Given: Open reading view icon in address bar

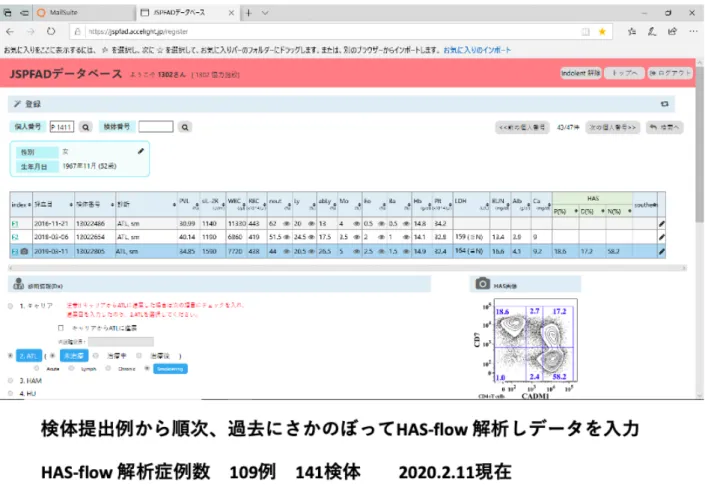Looking at the screenshot, I should coord(585,31).
